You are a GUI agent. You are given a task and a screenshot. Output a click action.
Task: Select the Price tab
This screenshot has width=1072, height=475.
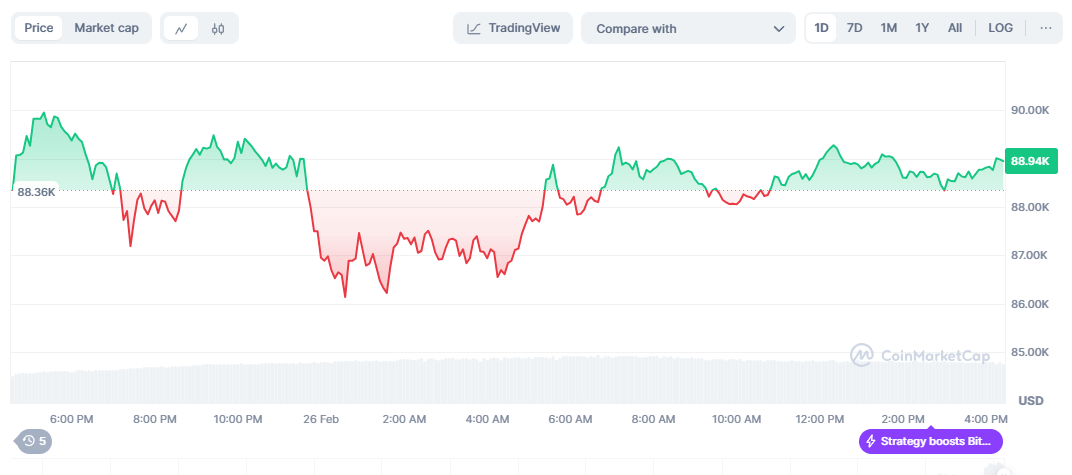click(39, 28)
